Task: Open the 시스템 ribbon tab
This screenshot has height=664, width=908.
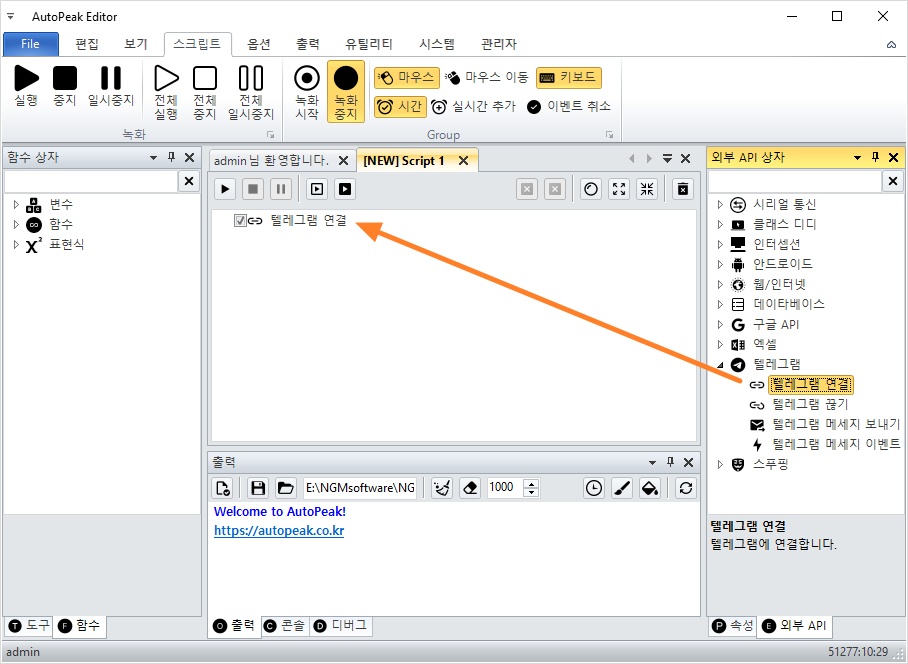Action: coord(437,44)
